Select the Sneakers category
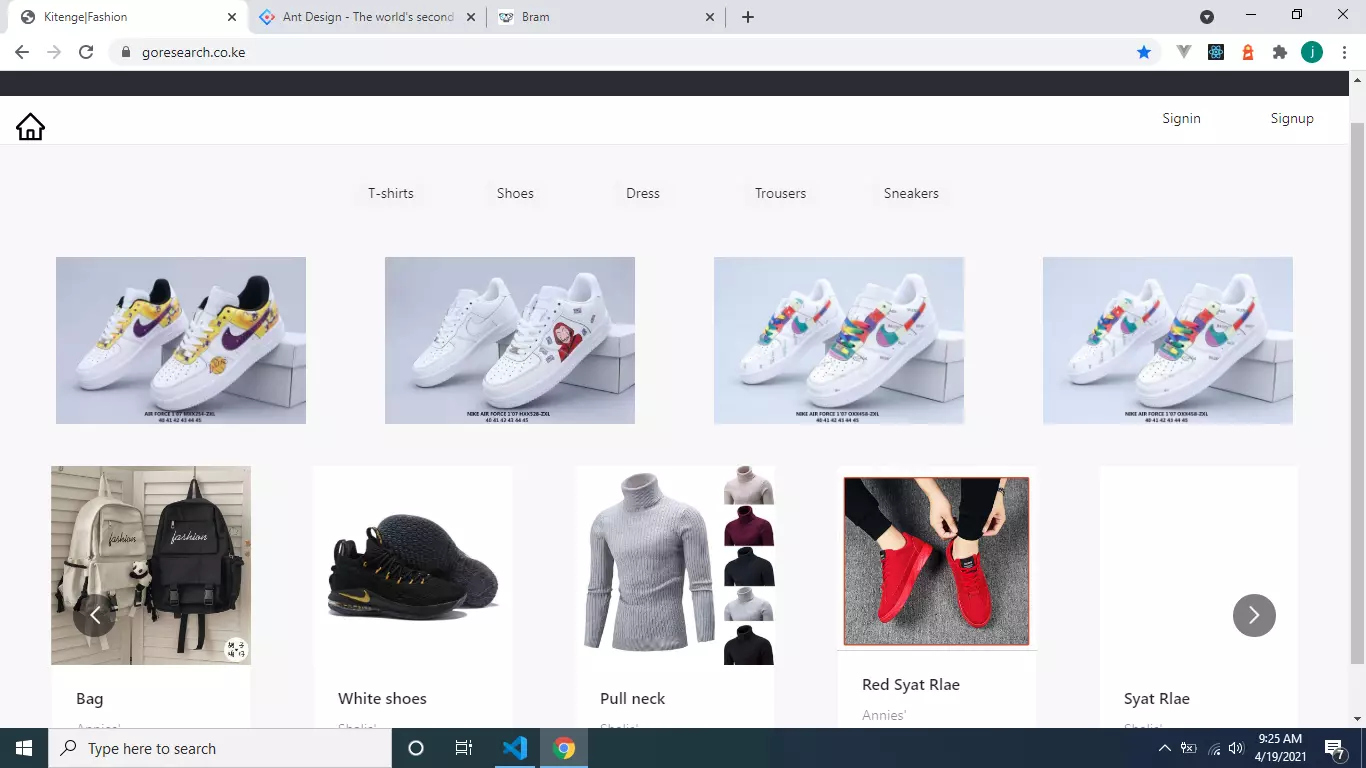 click(911, 193)
